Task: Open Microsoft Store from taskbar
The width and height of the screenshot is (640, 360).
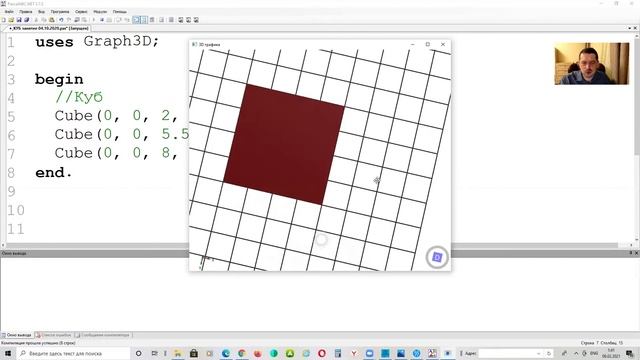Action: [194, 353]
